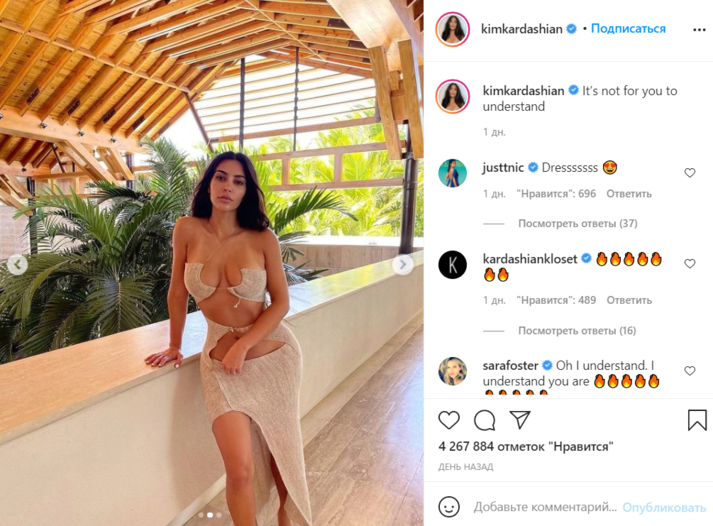Expand the 16 replies under kardashiankloset's comment

(577, 331)
